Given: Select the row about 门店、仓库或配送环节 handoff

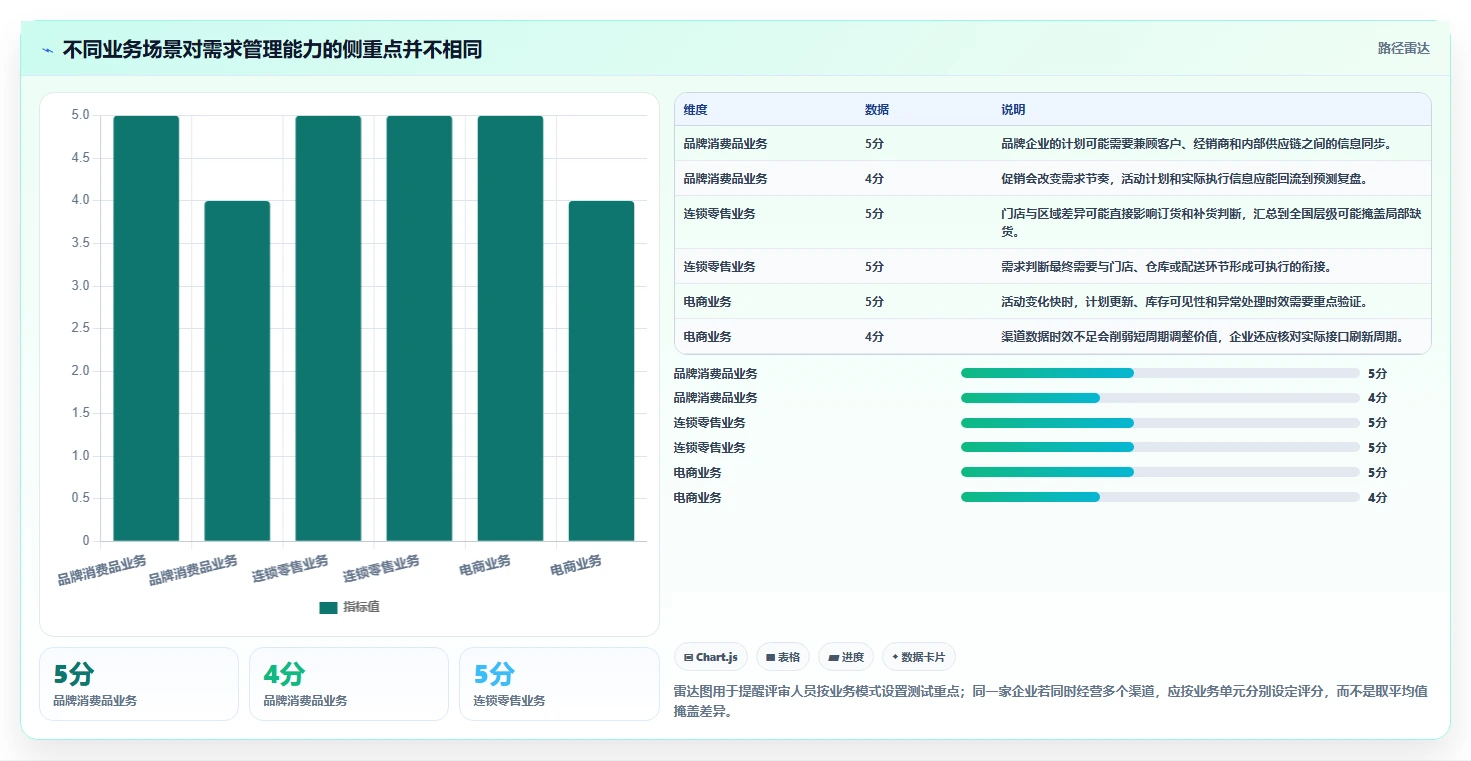Looking at the screenshot, I should tap(1053, 266).
